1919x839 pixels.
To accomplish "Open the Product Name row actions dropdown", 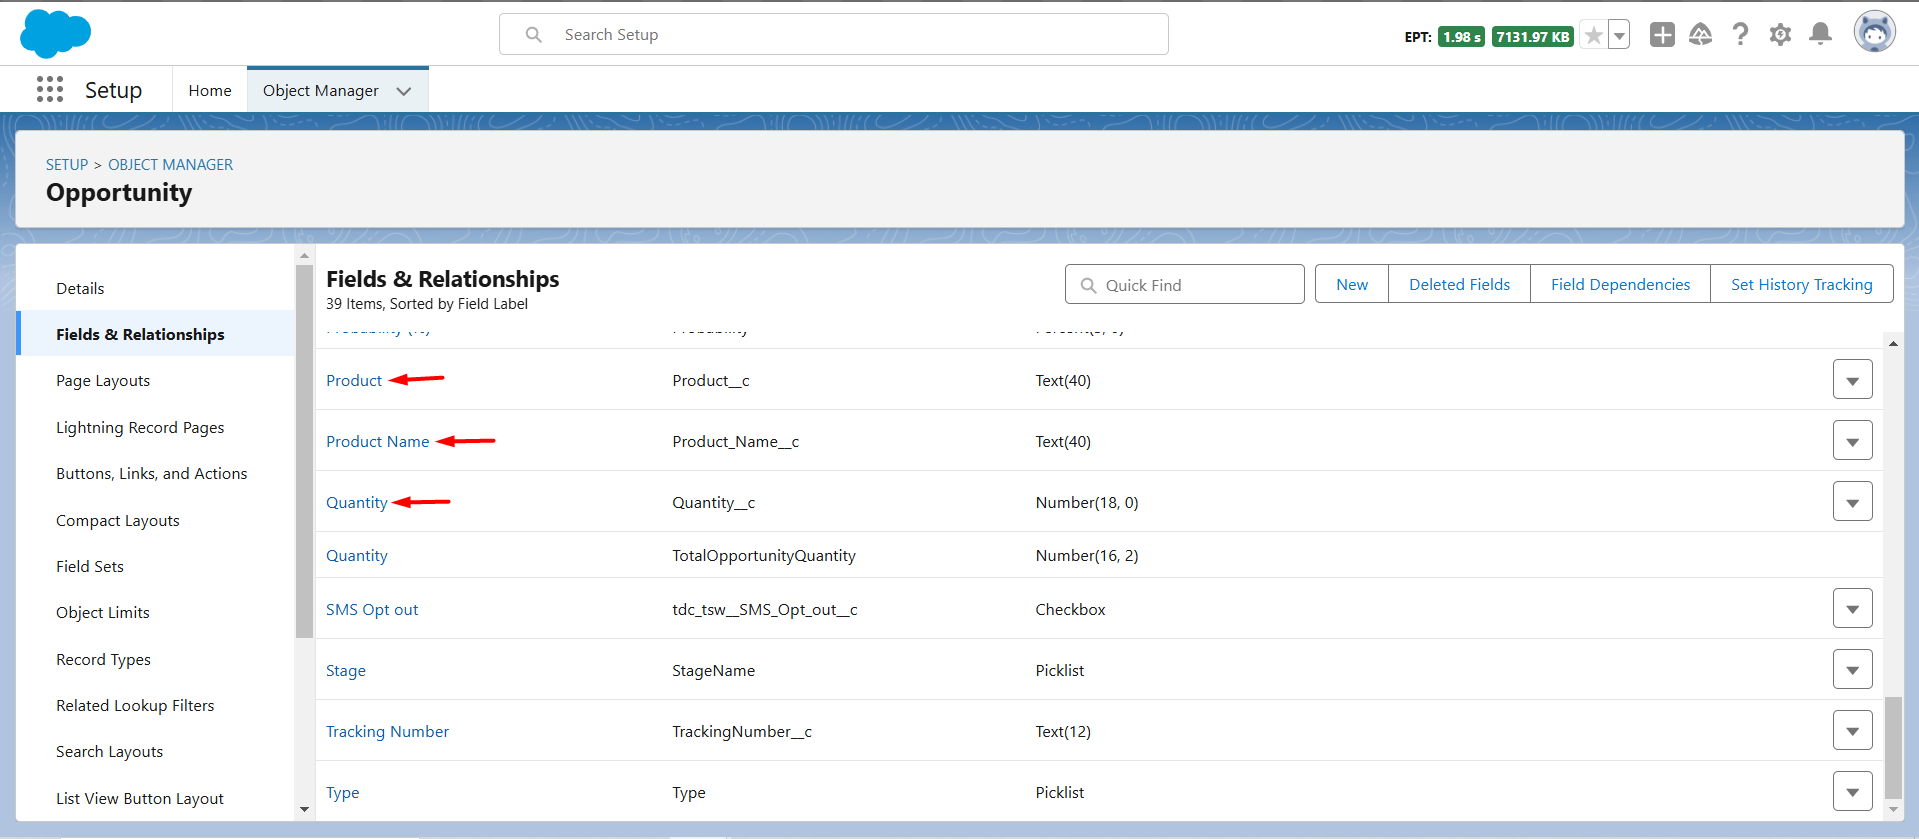I will 1853,441.
